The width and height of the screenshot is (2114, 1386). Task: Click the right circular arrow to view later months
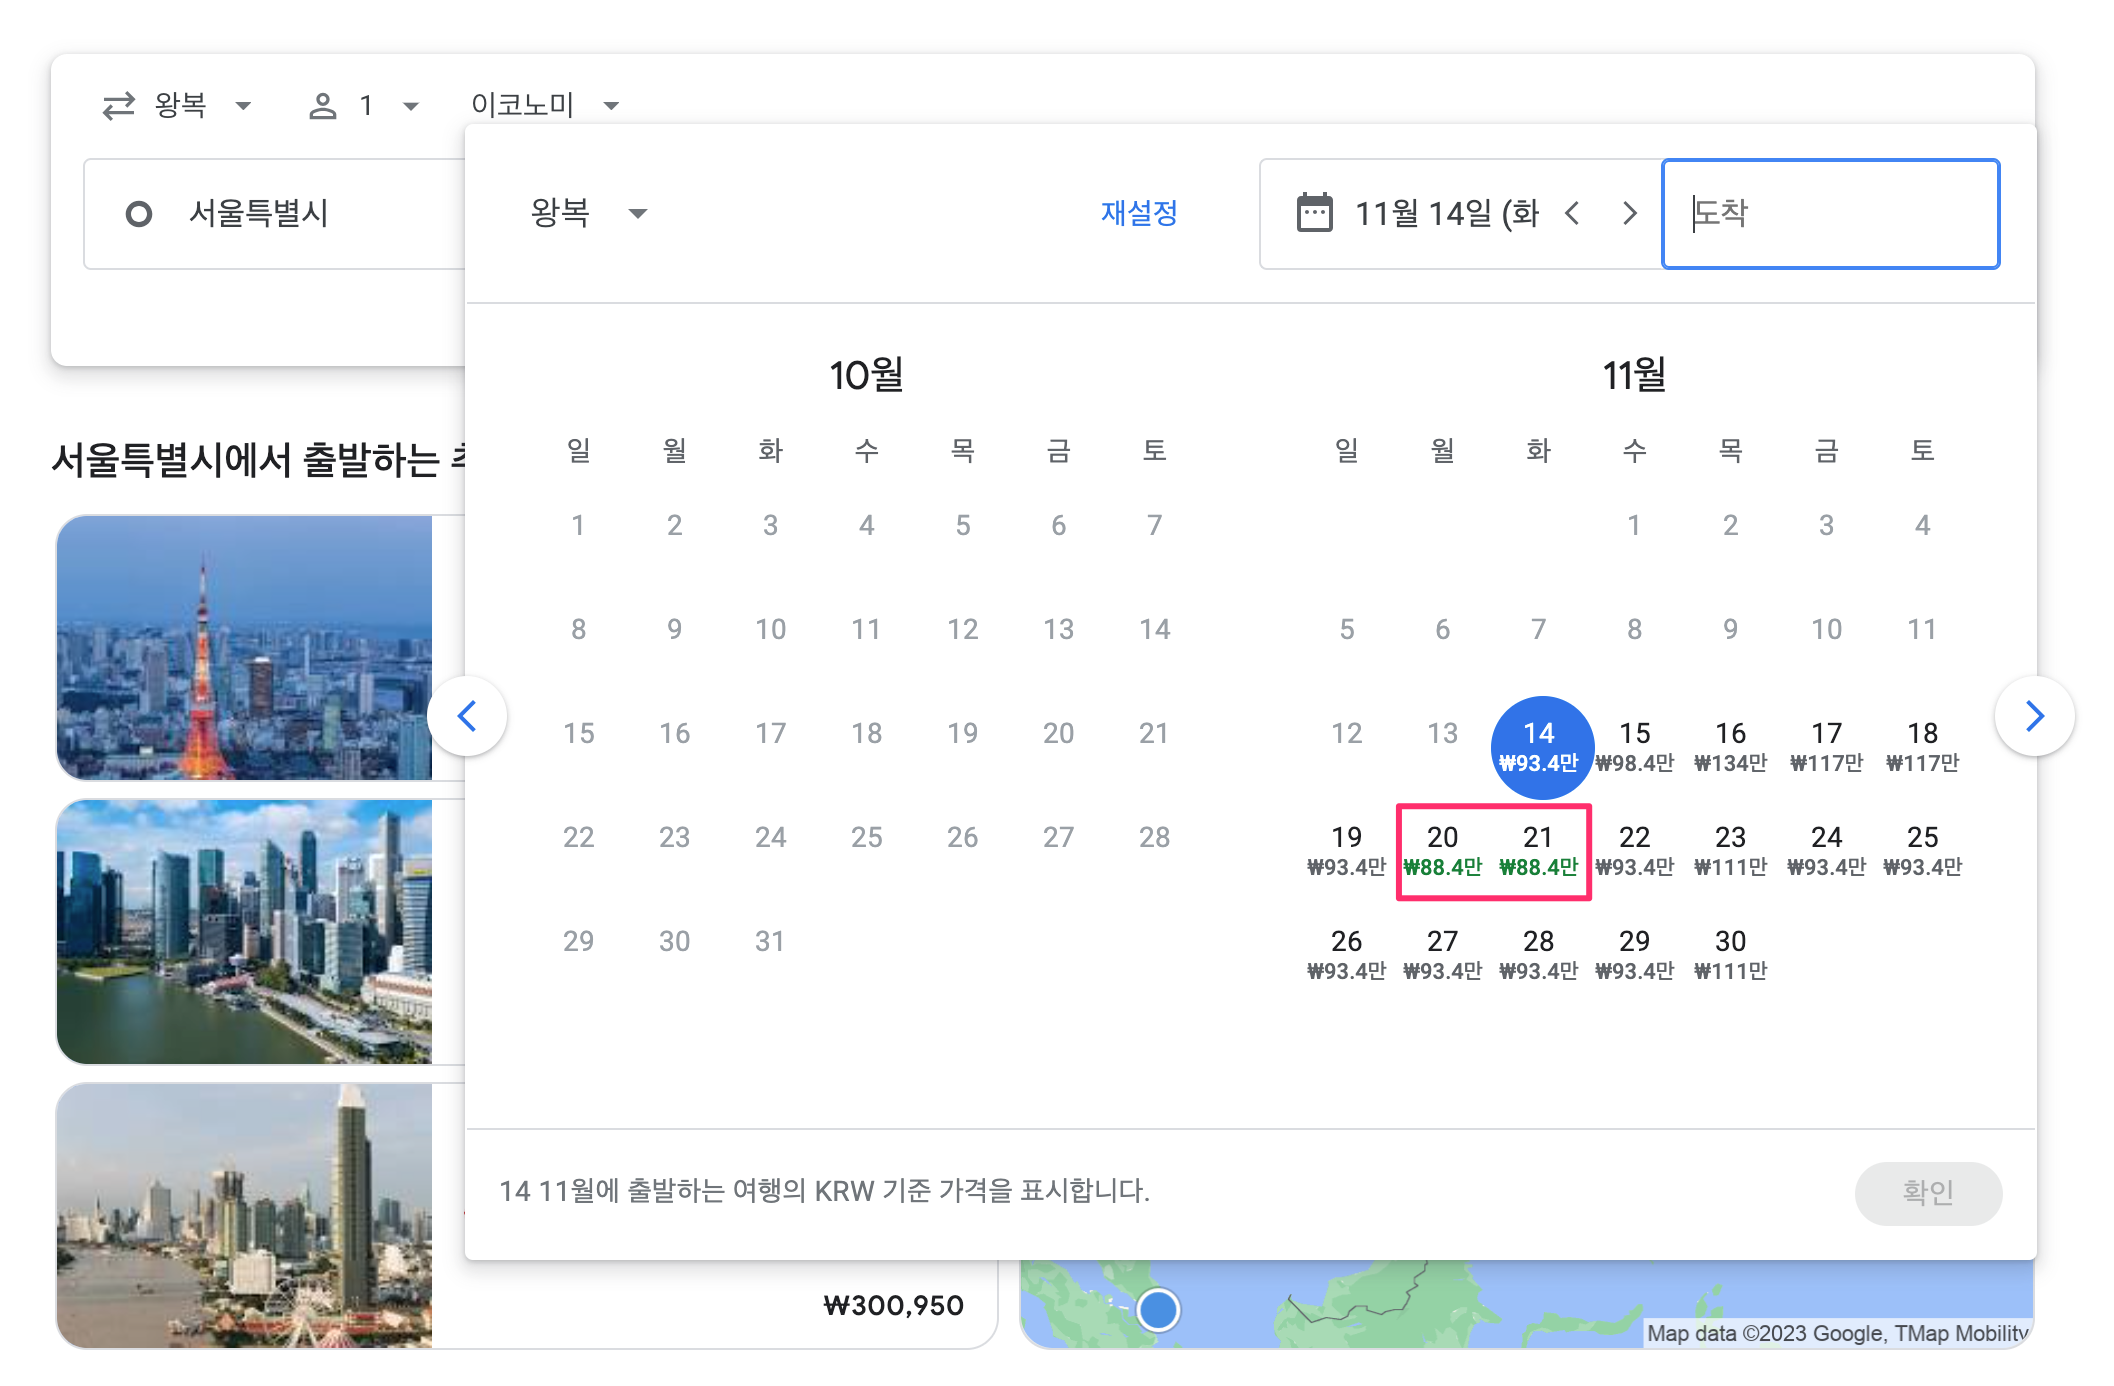[x=2034, y=715]
